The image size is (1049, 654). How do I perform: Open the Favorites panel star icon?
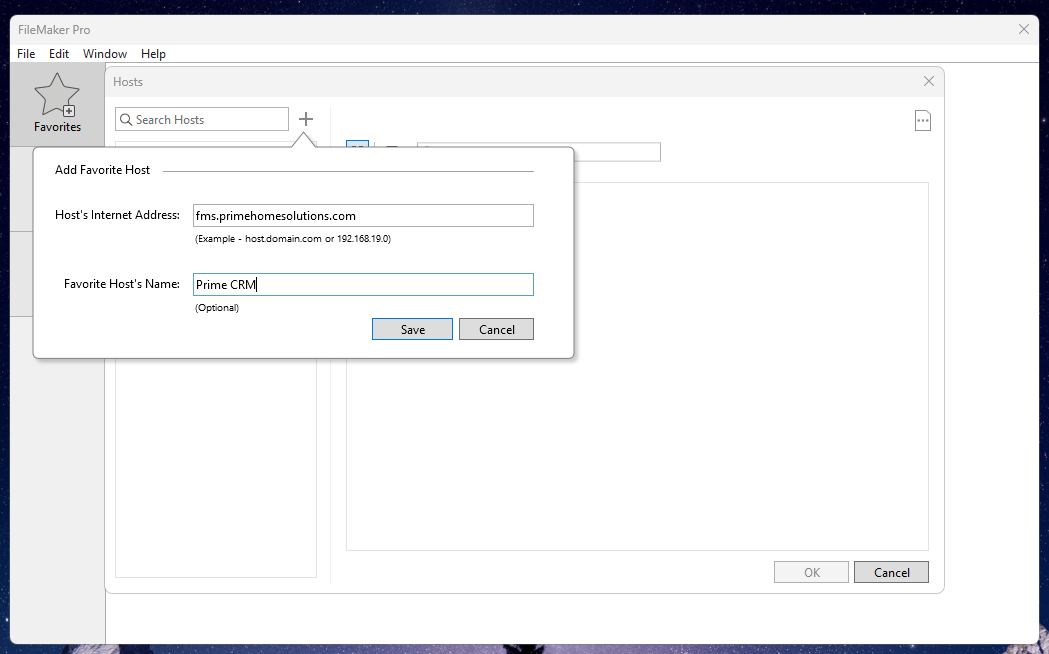coord(57,96)
